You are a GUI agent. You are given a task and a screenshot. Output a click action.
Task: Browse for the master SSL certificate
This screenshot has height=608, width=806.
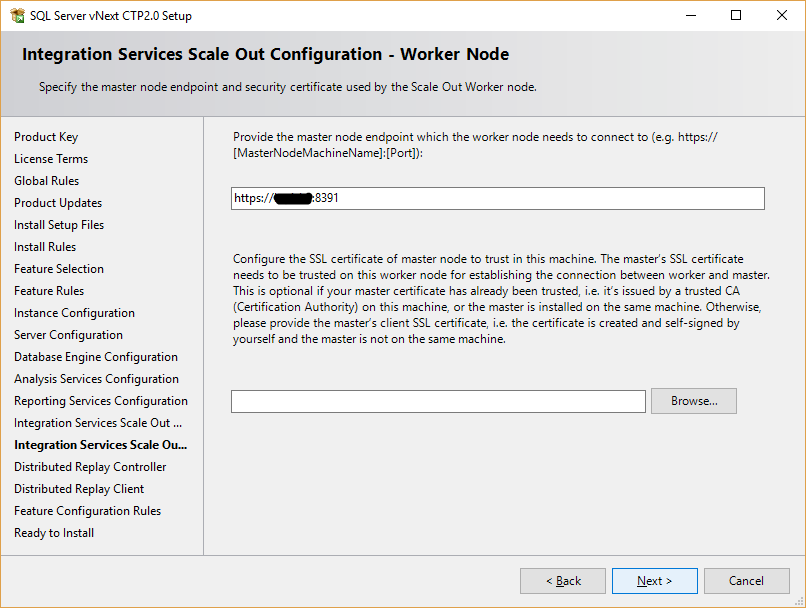tap(693, 401)
